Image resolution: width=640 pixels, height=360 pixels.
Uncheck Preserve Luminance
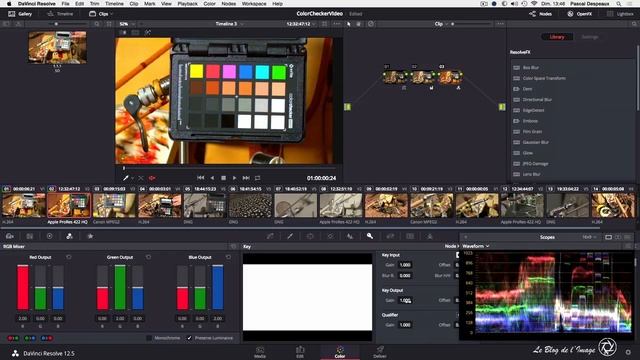[189, 338]
